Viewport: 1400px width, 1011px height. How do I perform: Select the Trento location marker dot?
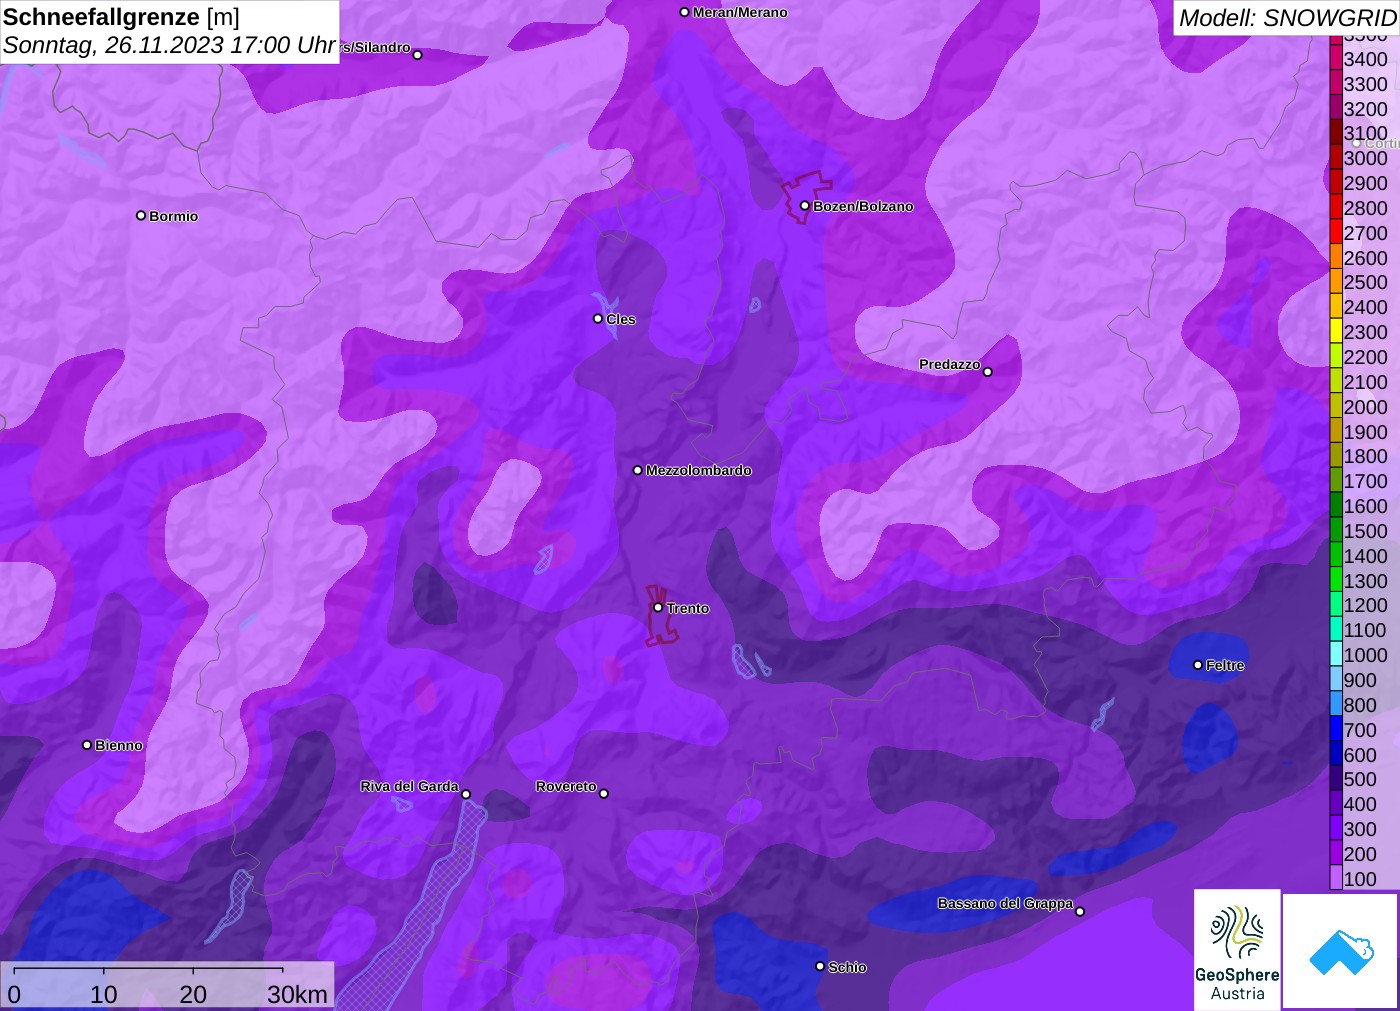coord(658,607)
